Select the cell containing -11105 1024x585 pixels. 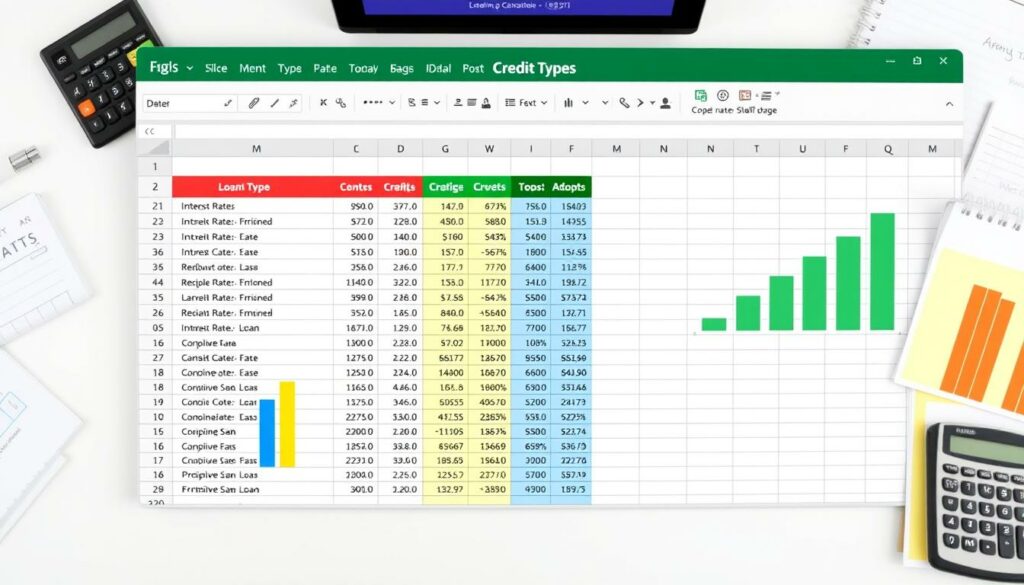pos(445,432)
